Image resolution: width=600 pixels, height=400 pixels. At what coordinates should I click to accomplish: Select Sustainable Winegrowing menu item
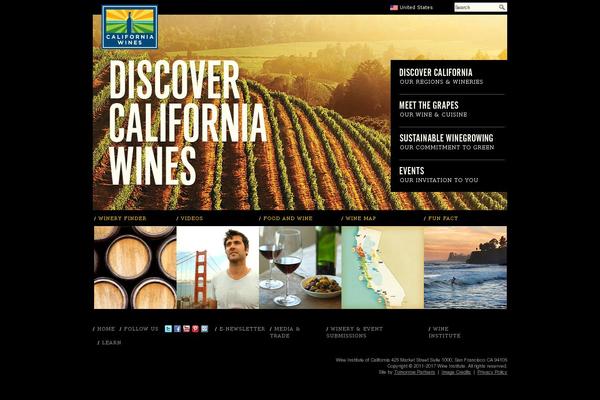coord(447,142)
